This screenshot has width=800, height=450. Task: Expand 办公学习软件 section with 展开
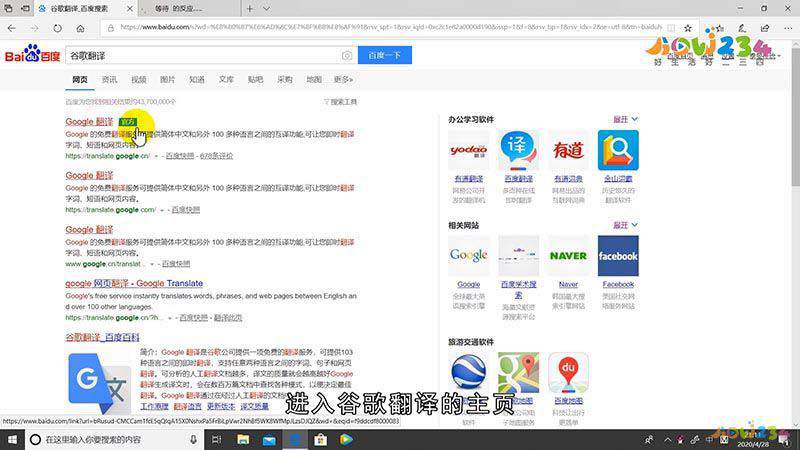[625, 119]
